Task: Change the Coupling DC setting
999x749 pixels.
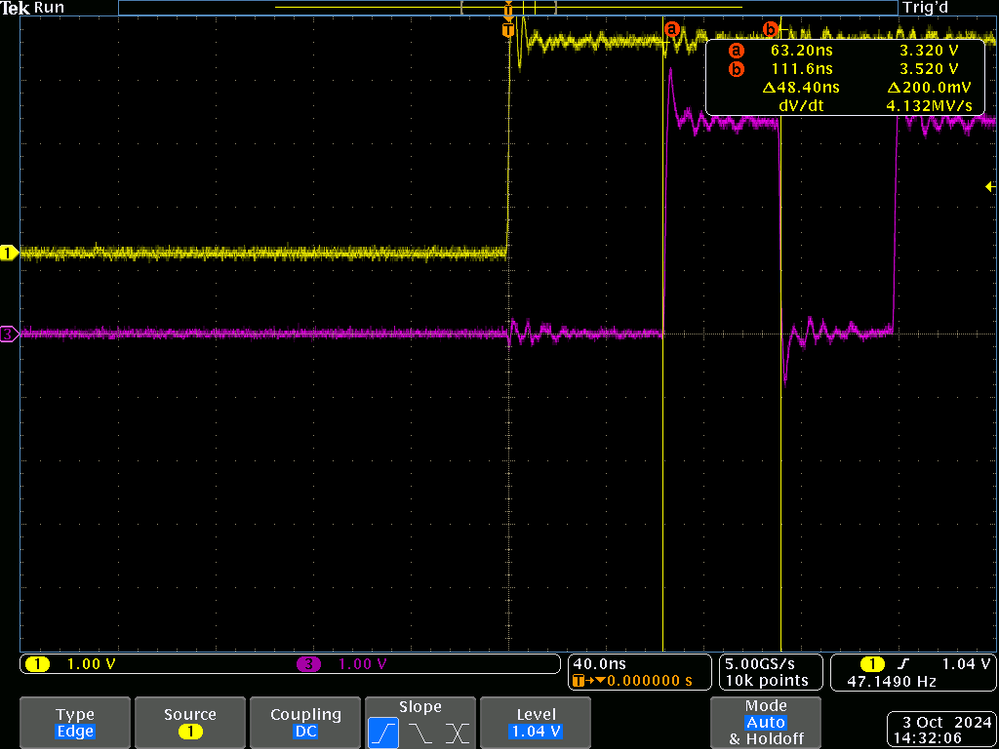Action: [305, 722]
